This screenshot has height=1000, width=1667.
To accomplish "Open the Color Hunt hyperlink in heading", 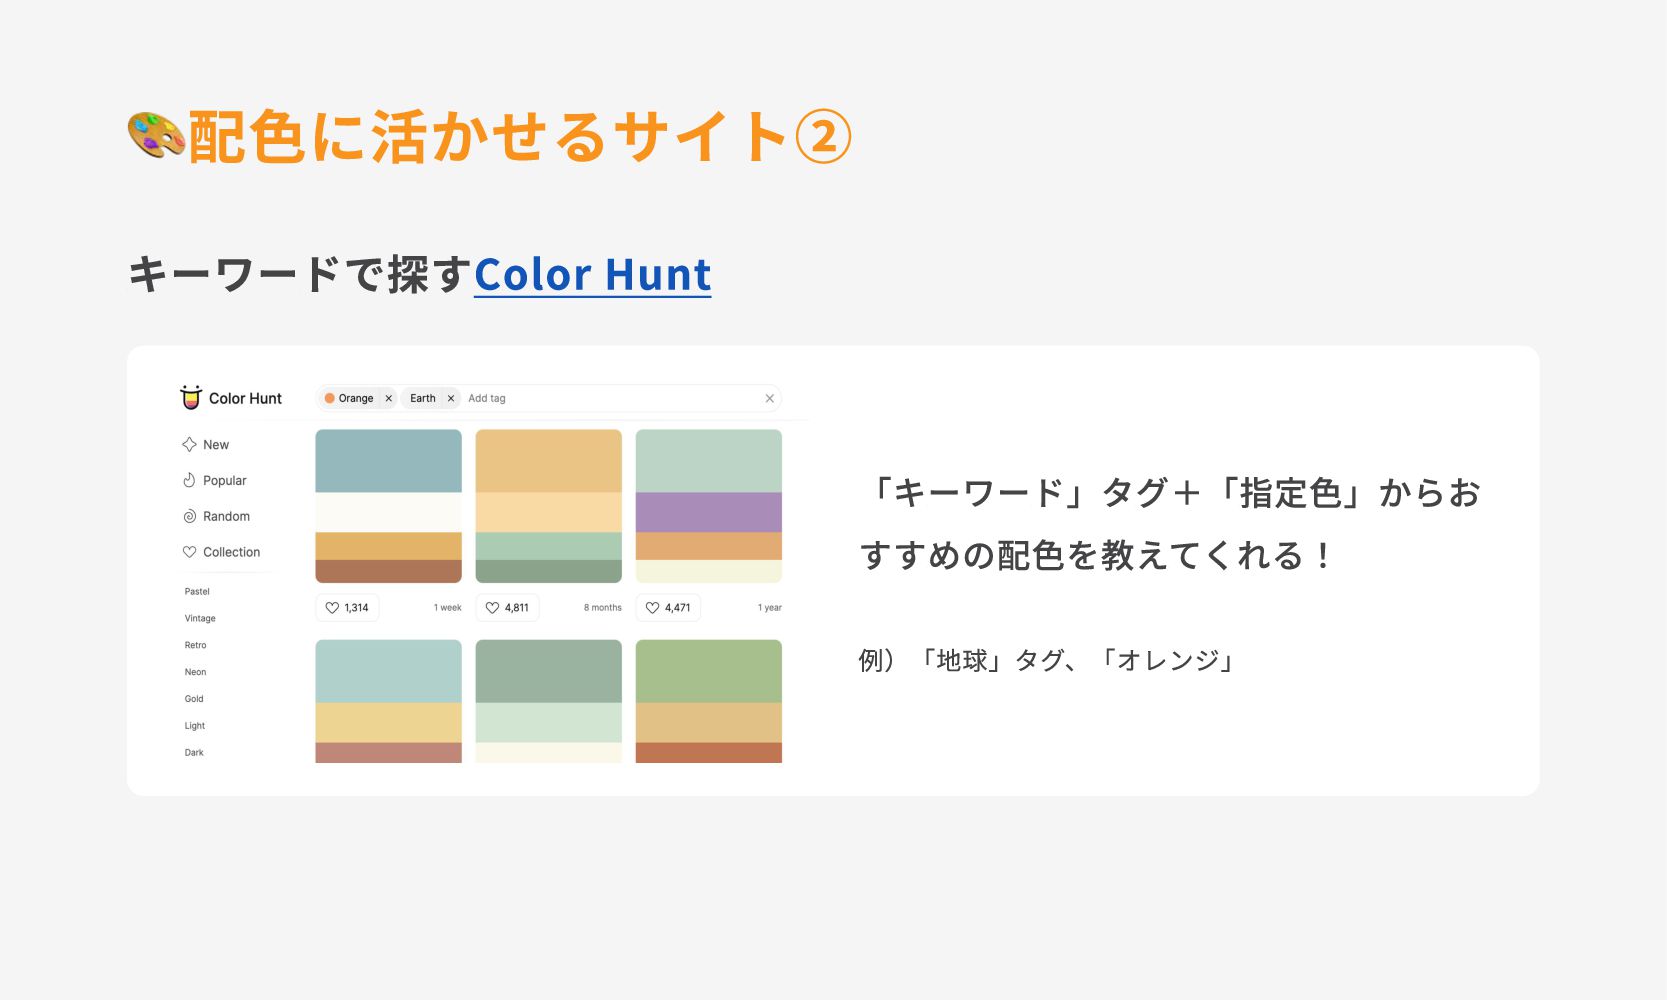I will tap(592, 275).
